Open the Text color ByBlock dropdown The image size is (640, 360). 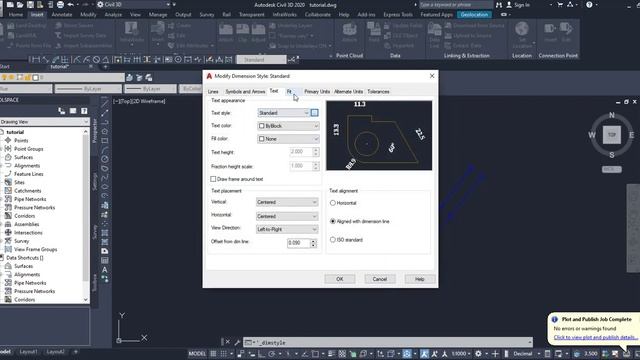pyautogui.click(x=288, y=126)
